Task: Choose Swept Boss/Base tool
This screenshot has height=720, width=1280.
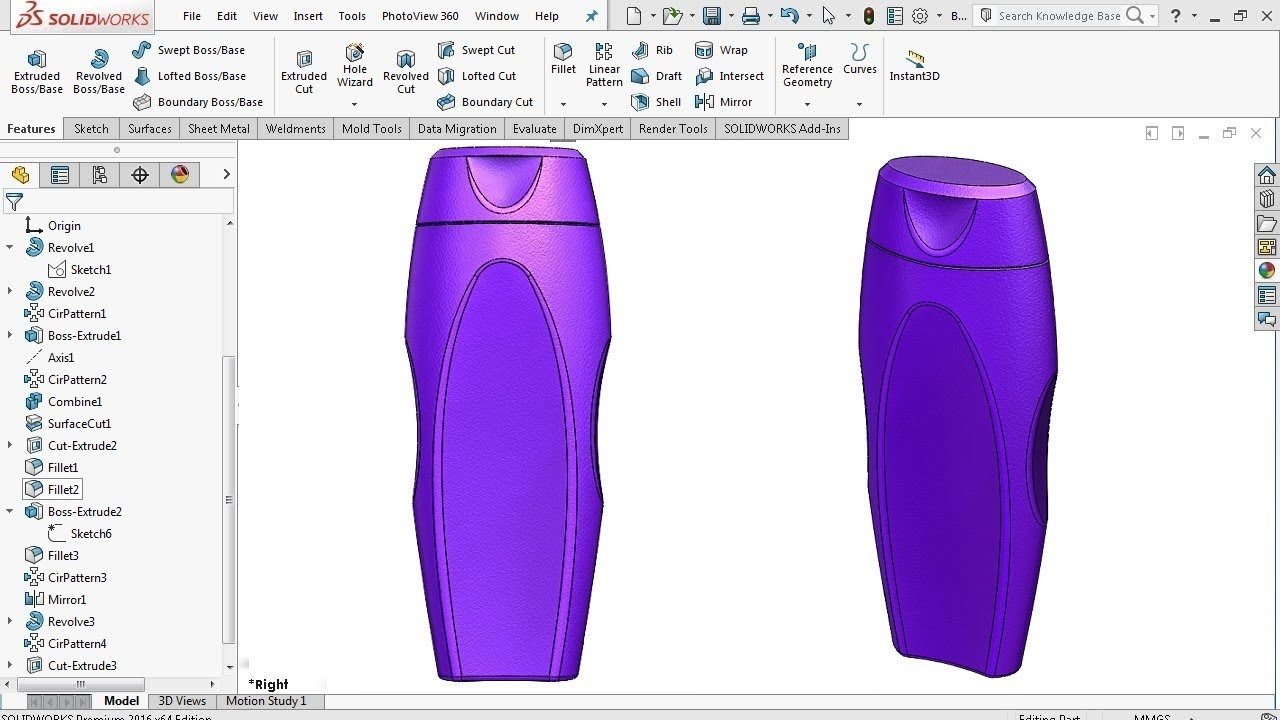Action: [x=189, y=50]
